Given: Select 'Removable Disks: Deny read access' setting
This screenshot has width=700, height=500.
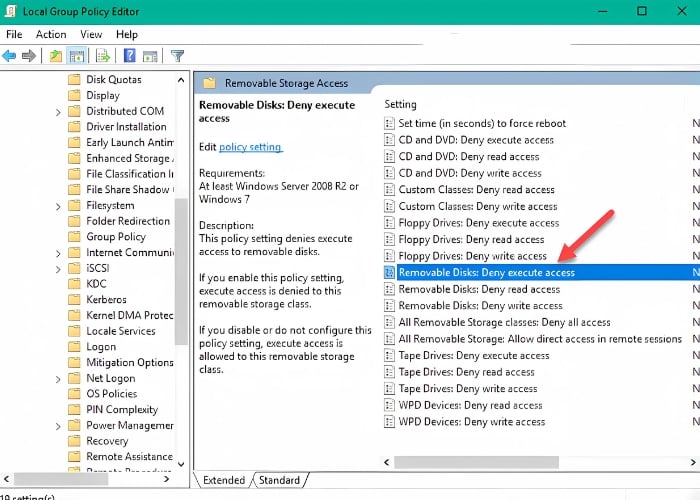Looking at the screenshot, I should 479,289.
